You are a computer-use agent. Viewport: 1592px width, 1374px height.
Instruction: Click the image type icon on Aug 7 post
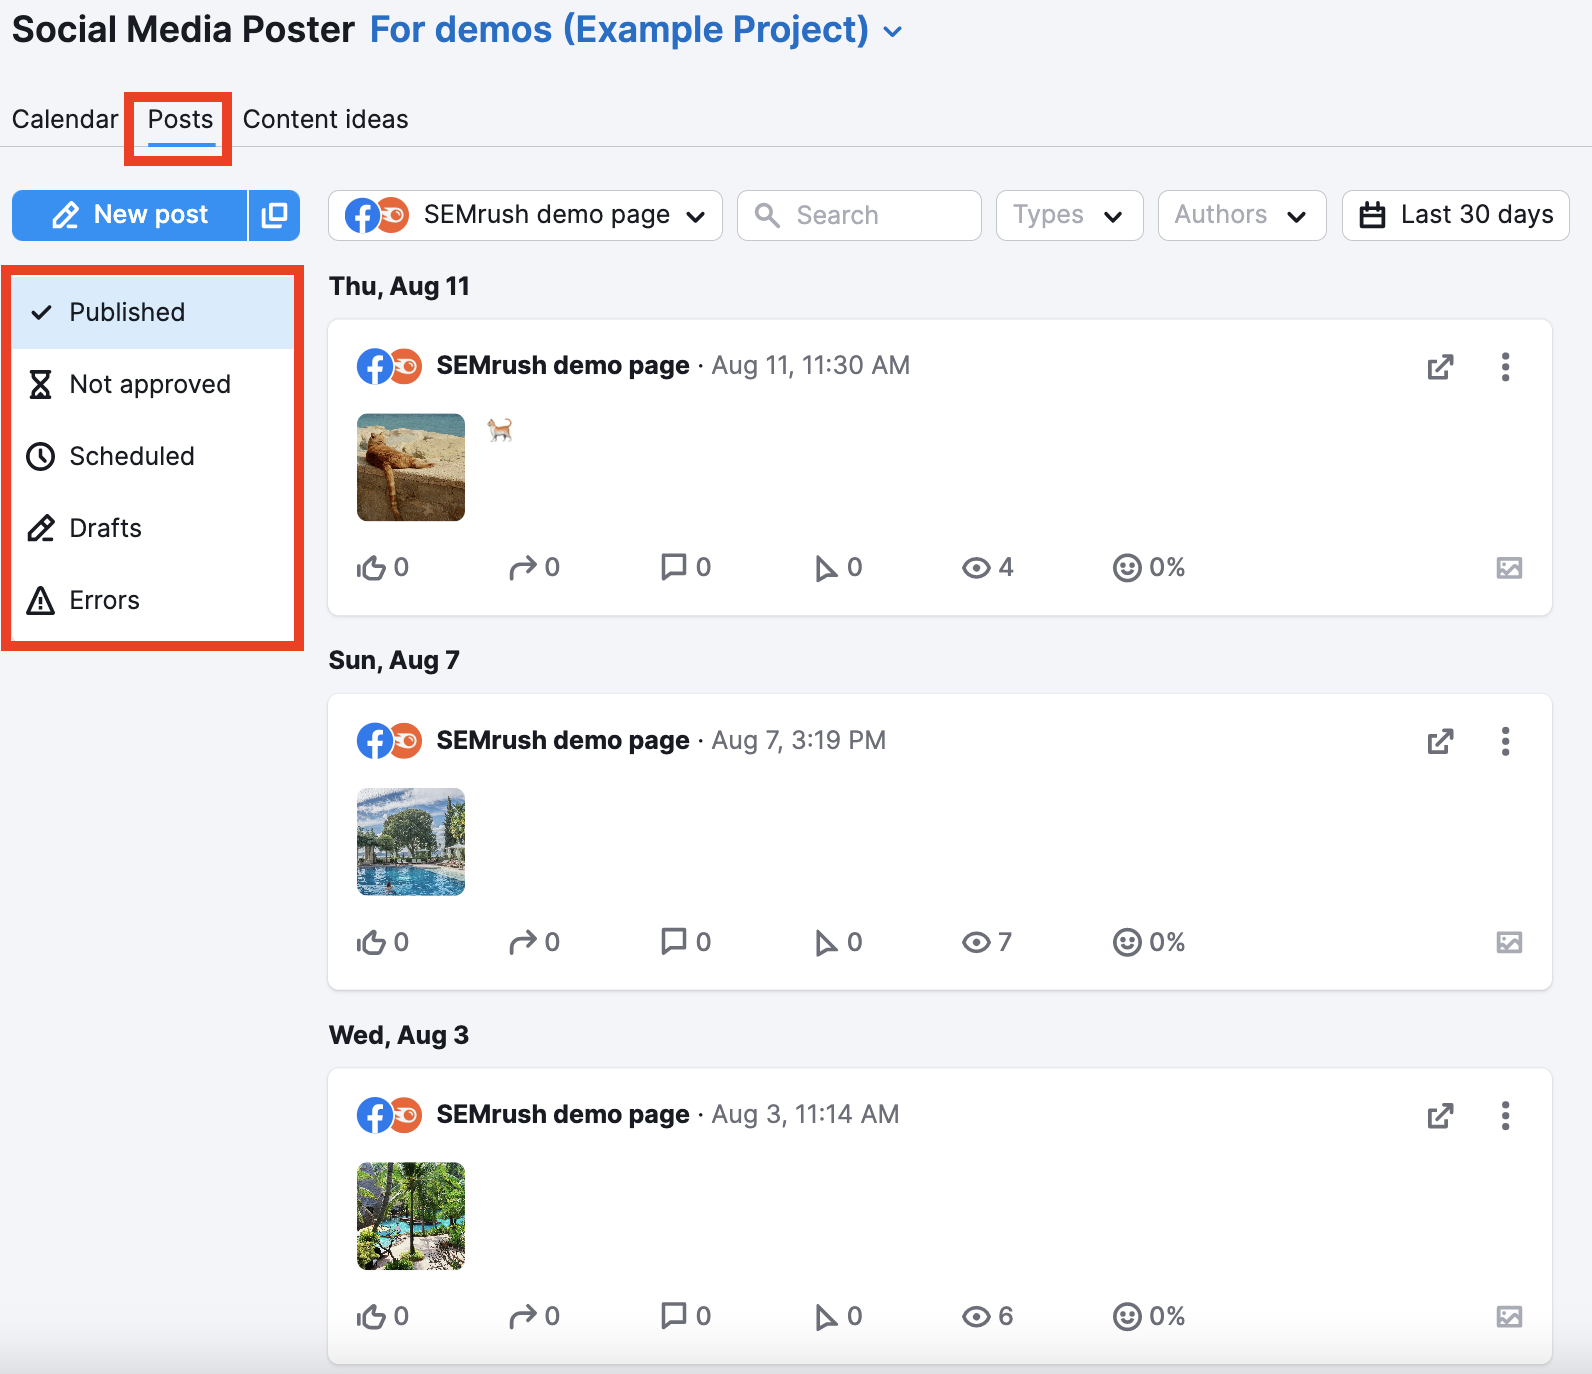tap(1509, 943)
